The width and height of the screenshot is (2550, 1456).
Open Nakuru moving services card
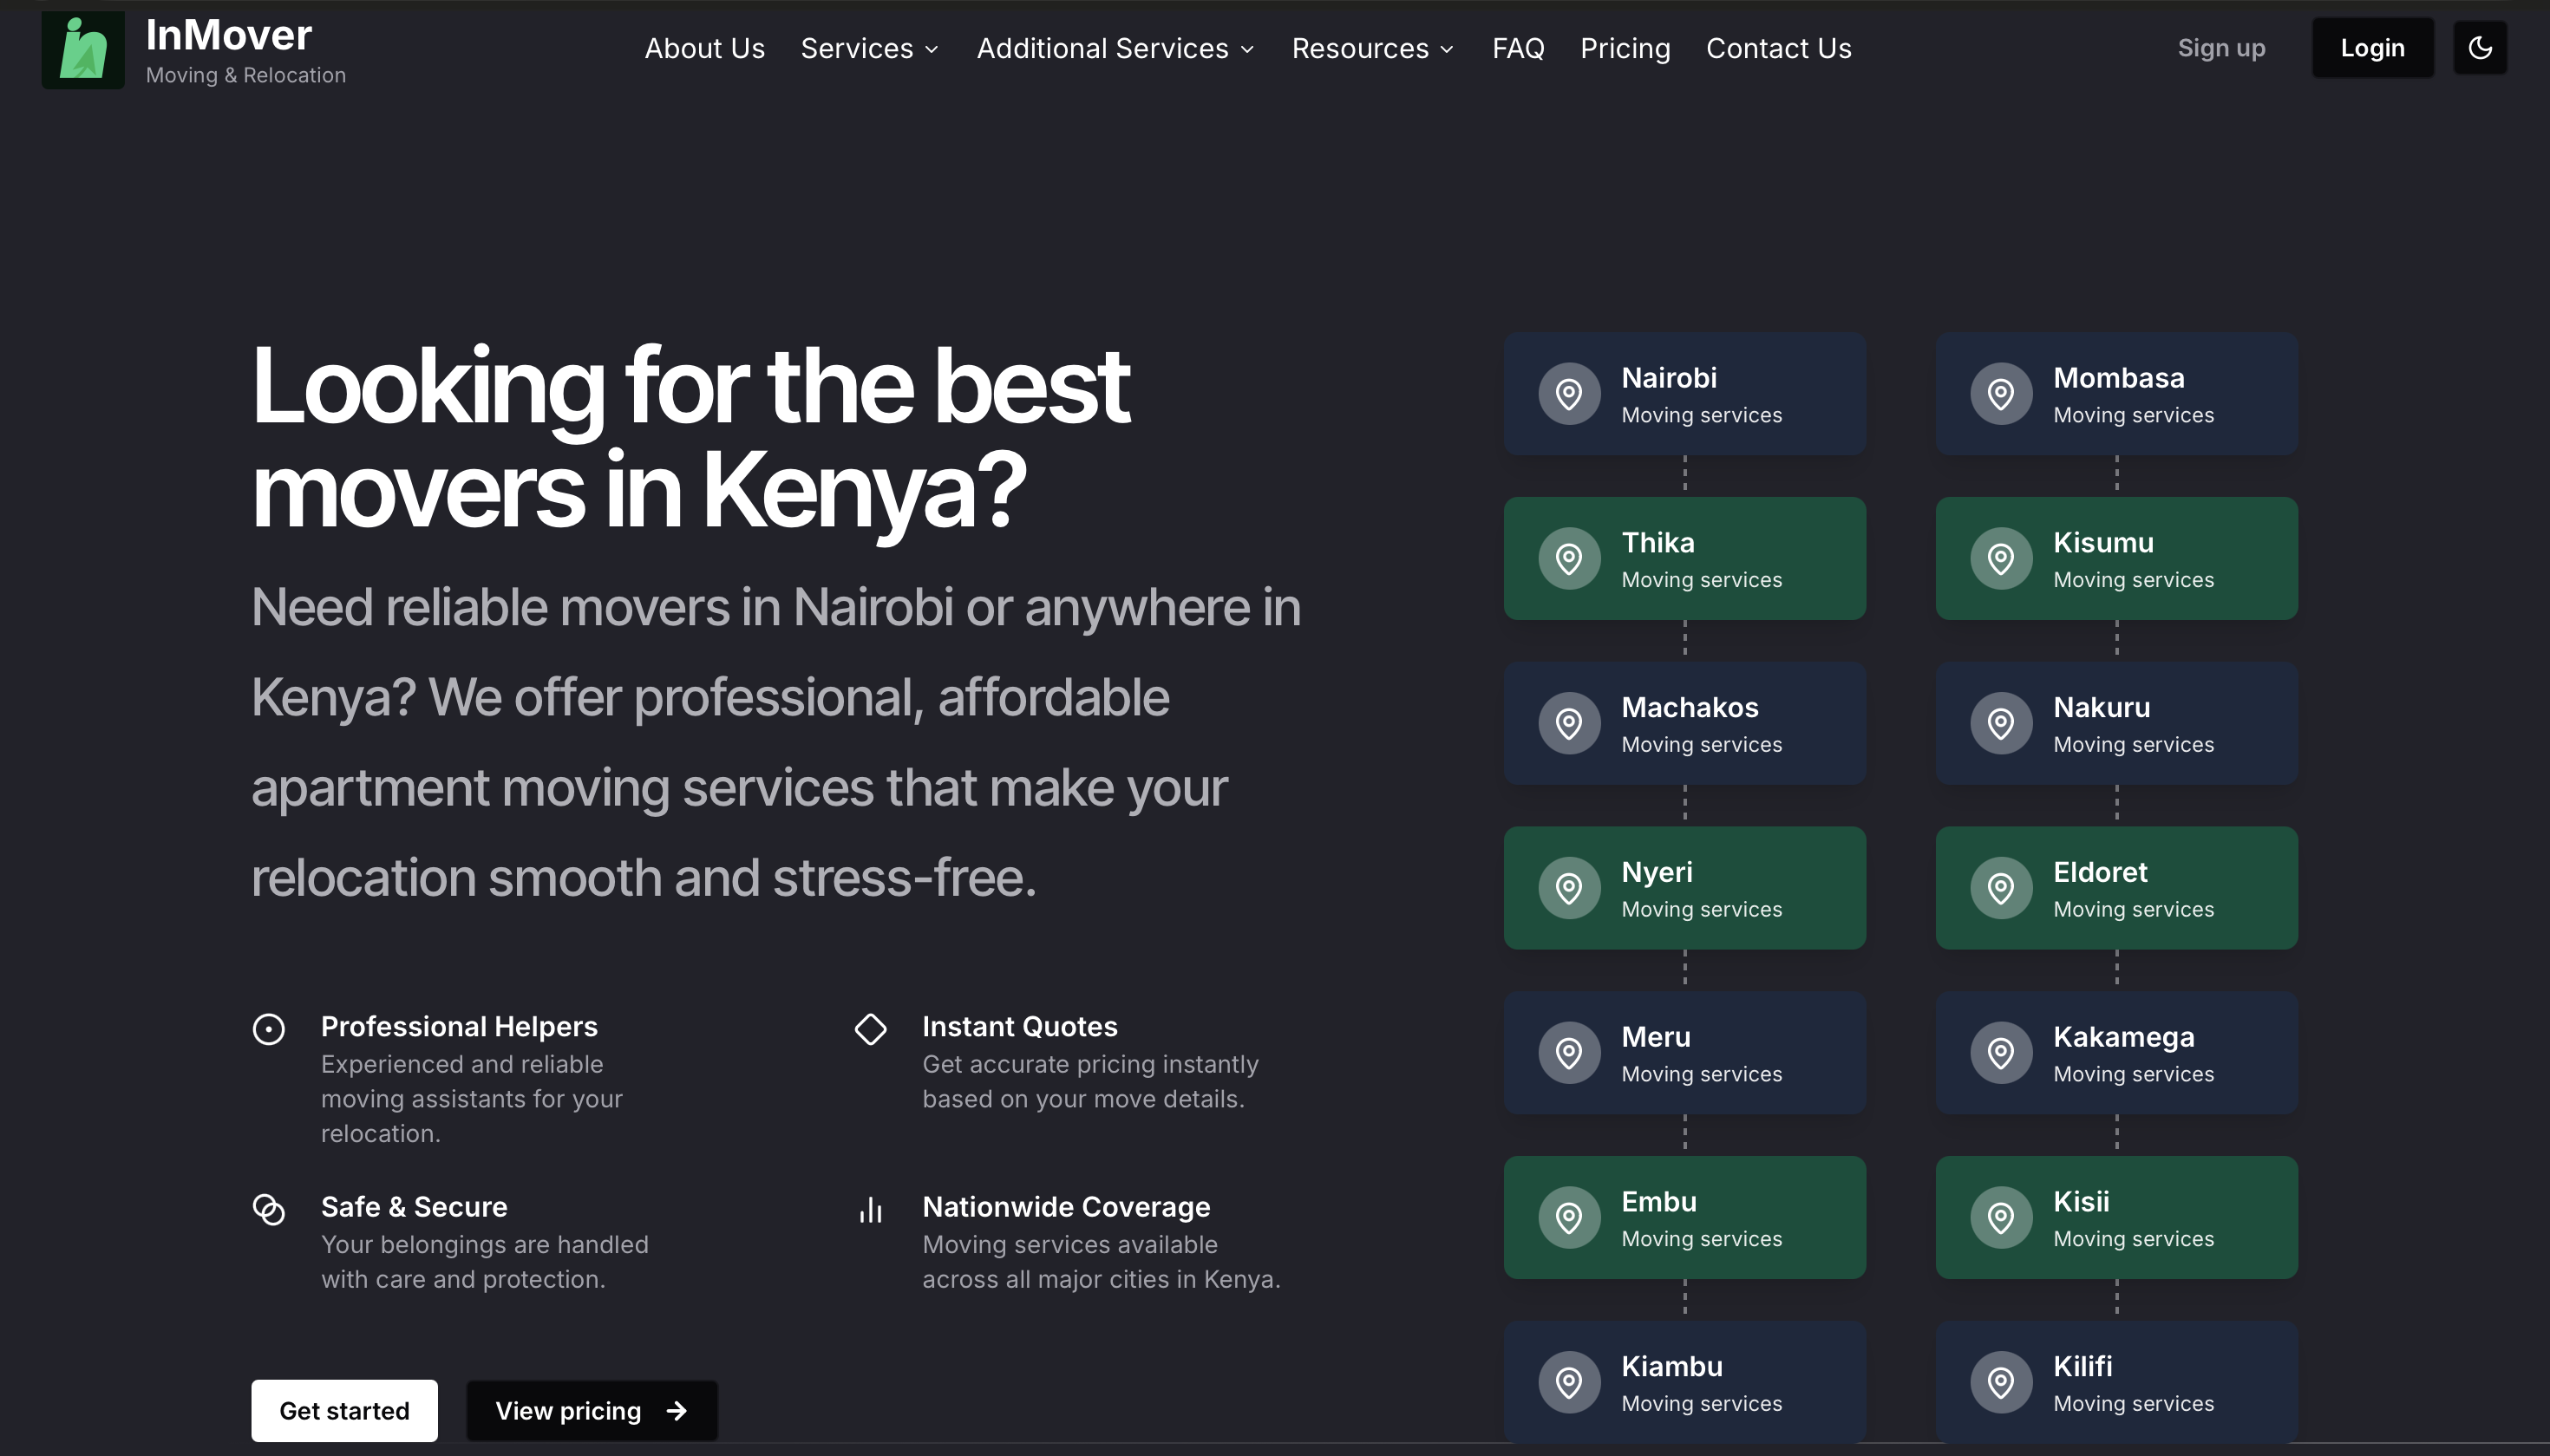click(x=2116, y=723)
